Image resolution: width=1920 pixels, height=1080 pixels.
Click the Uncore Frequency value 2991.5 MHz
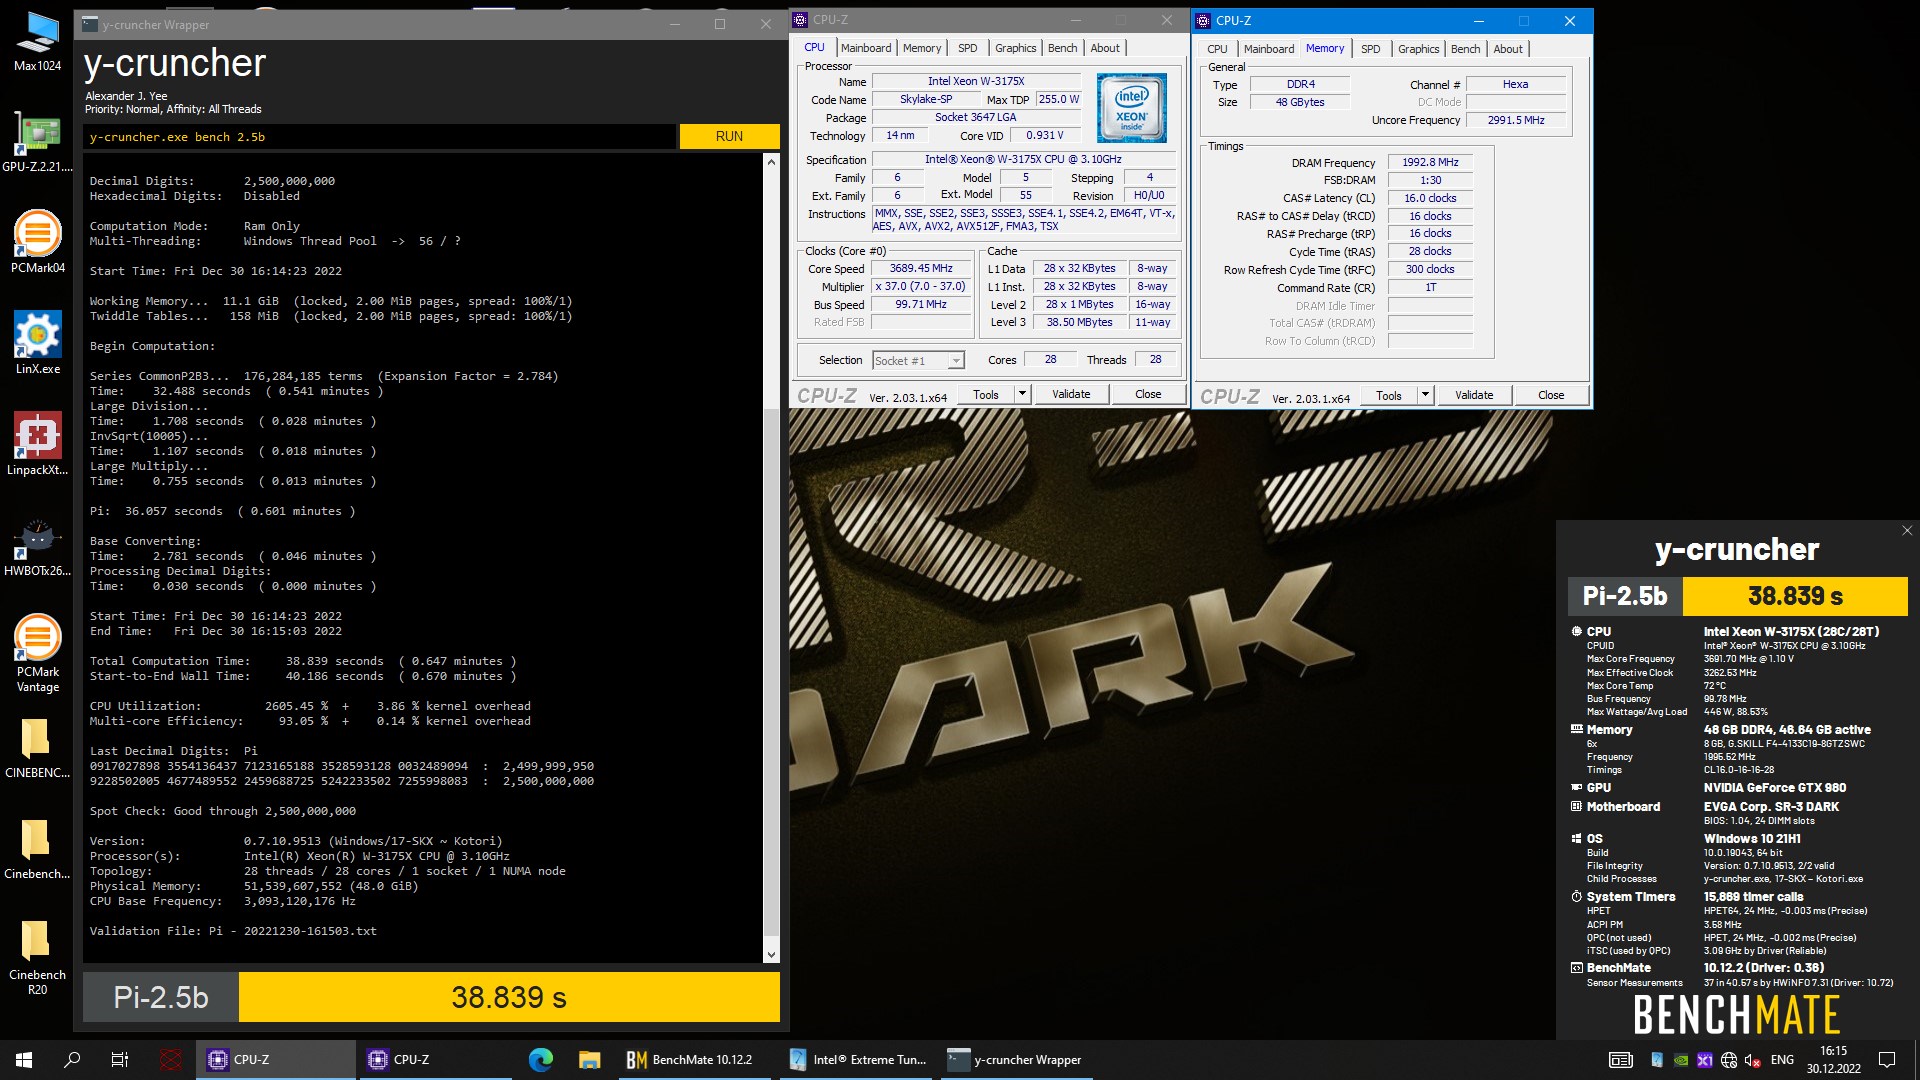tap(1515, 120)
